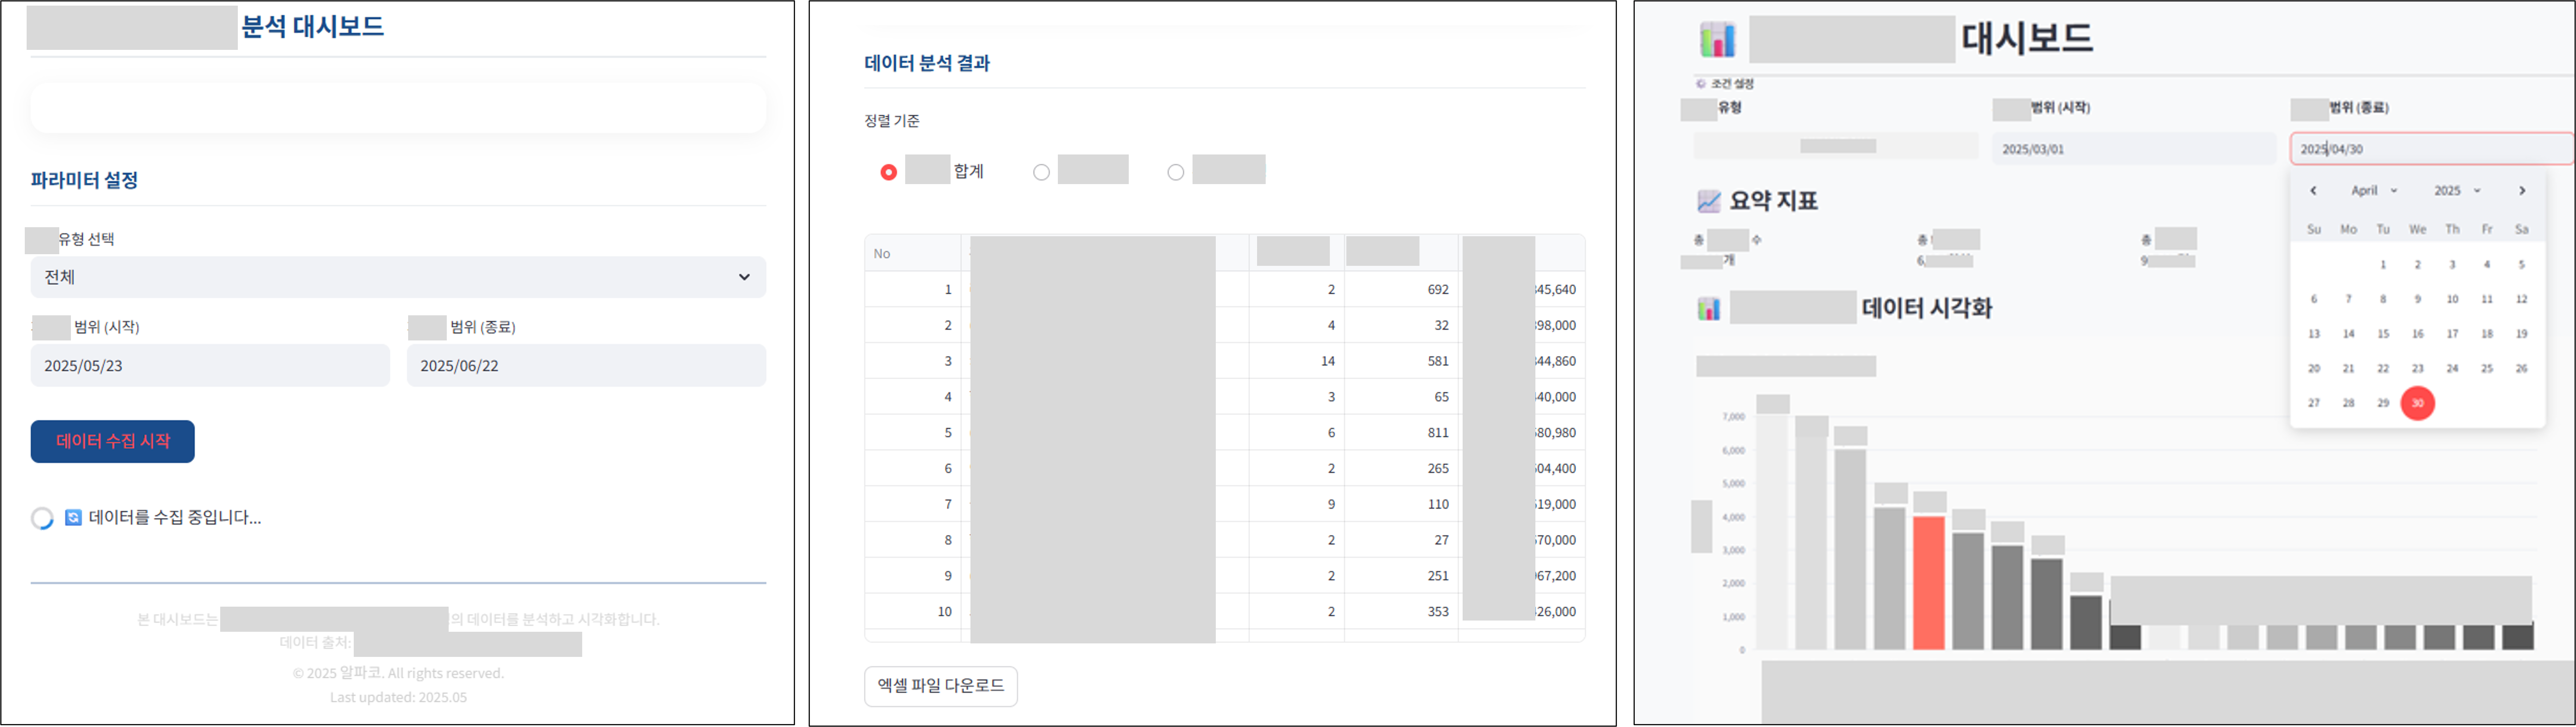The image size is (2576, 727).
Task: Select the 합계 sort radio button
Action: pyautogui.click(x=888, y=173)
